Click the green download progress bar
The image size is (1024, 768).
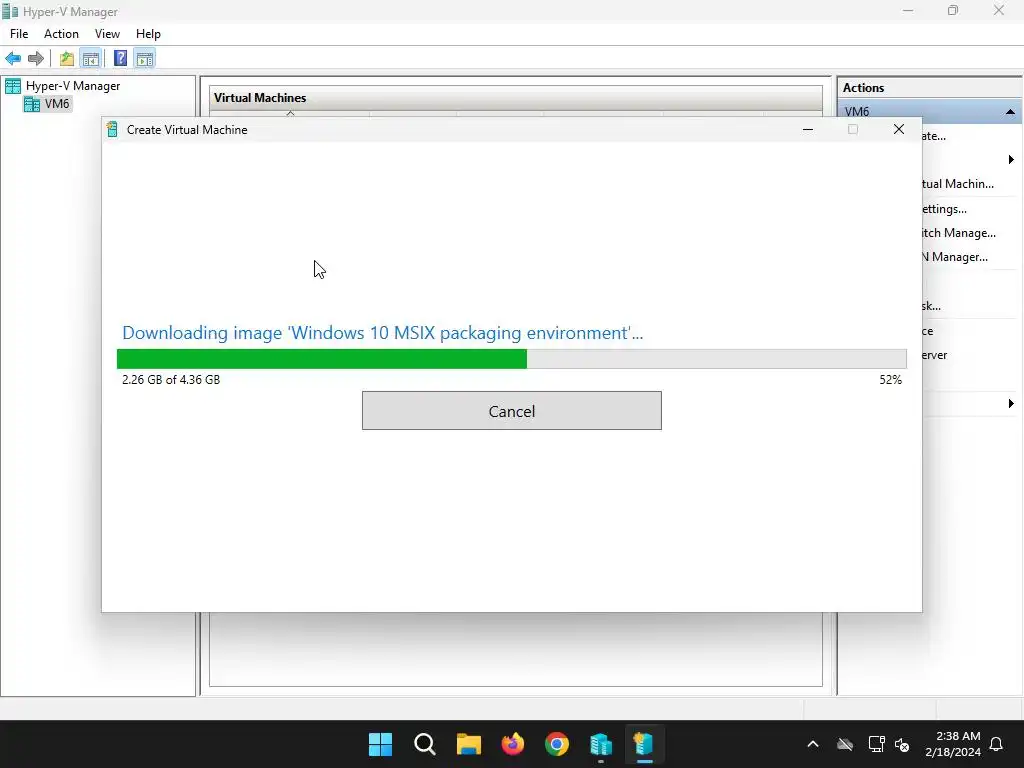coord(511,359)
